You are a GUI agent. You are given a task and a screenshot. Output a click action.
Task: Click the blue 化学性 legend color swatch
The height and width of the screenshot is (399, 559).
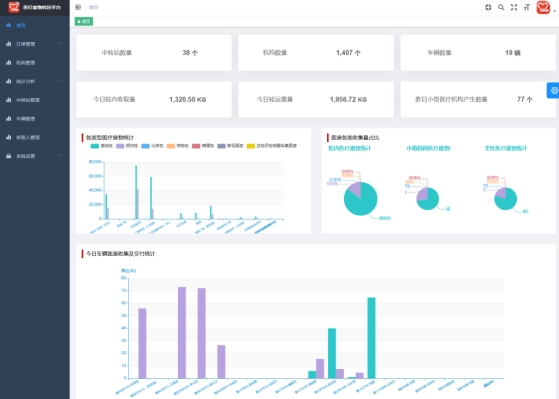[x=145, y=146]
